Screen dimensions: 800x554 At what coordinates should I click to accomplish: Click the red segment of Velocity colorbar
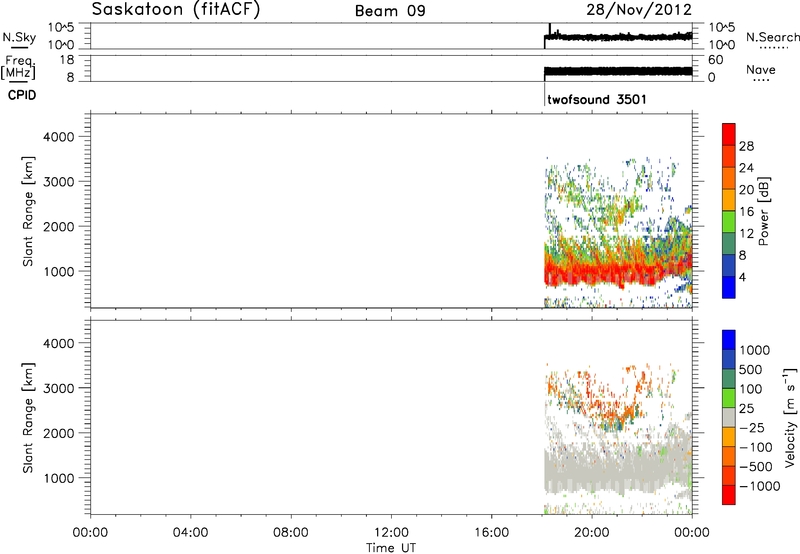coord(729,495)
